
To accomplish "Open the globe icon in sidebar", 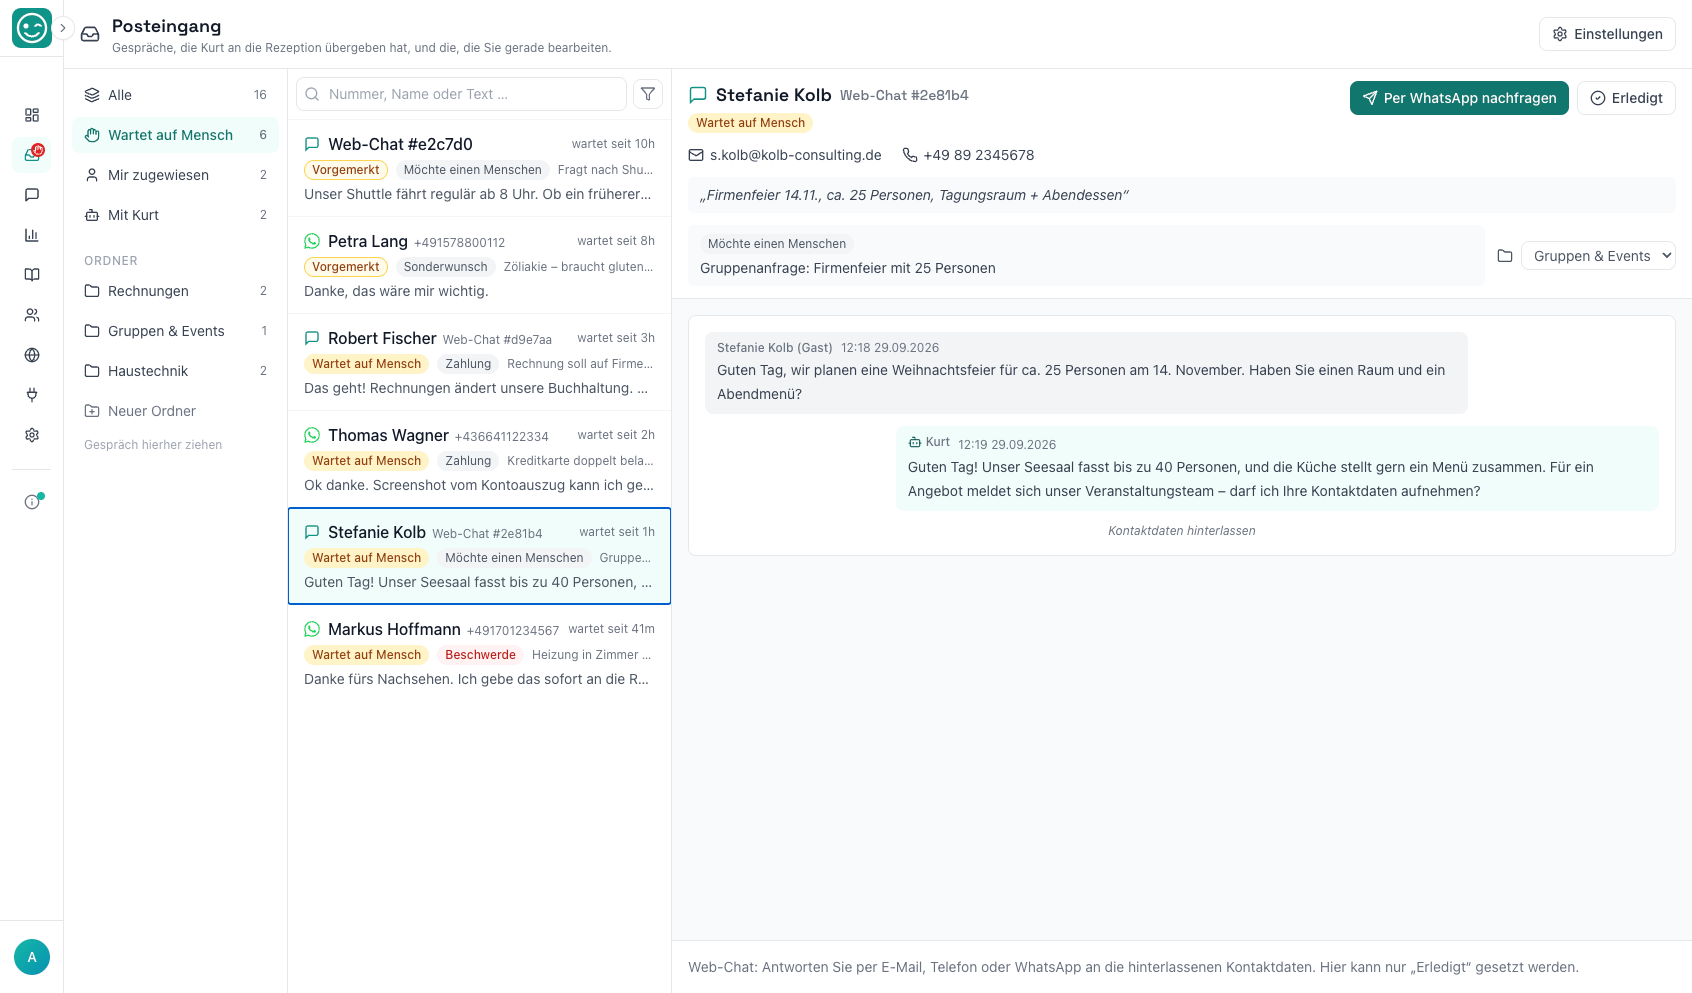I will tap(32, 355).
